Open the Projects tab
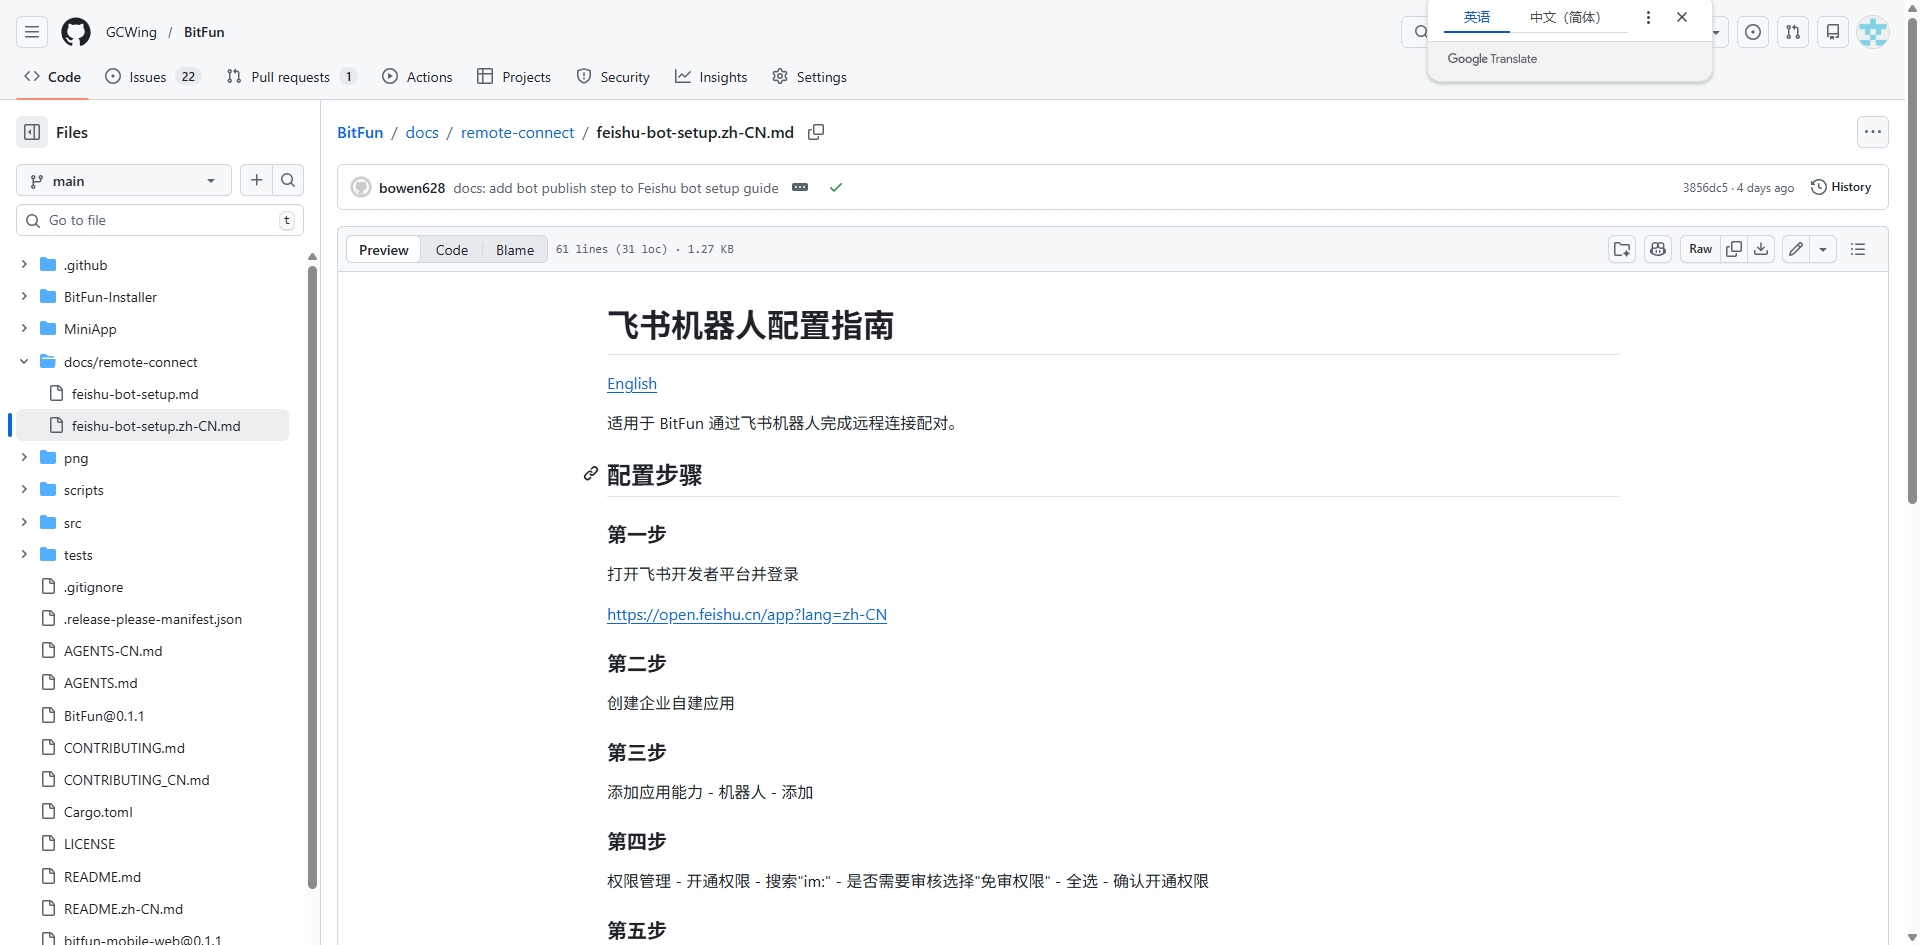Image resolution: width=1920 pixels, height=945 pixels. point(514,77)
